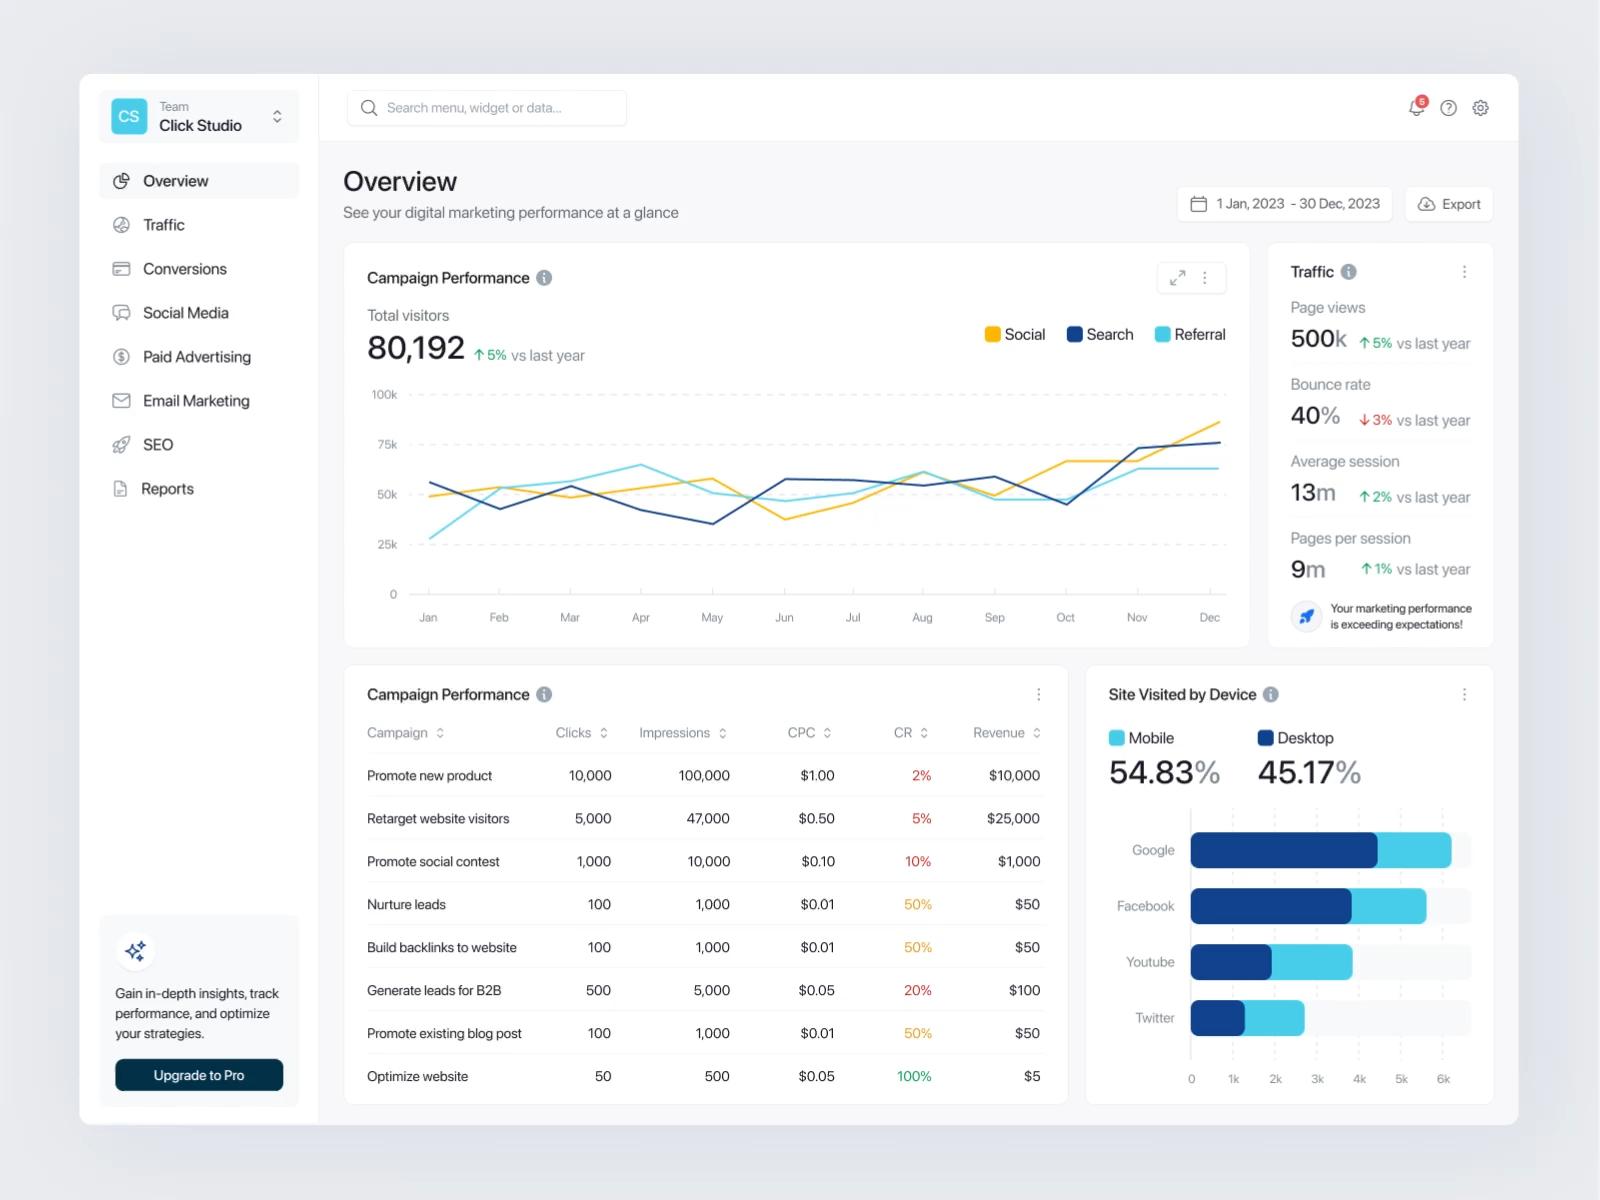1600x1200 pixels.
Task: Navigate to Paid Advertising
Action: (199, 357)
